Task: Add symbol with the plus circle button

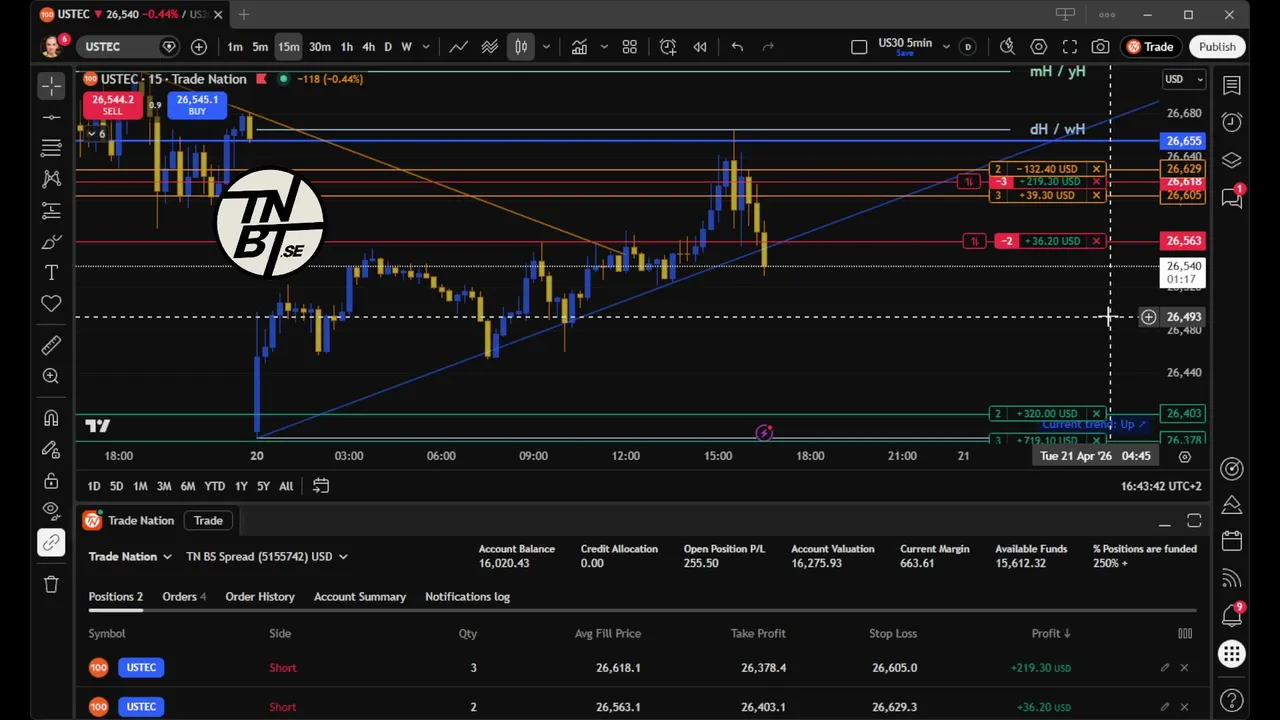Action: pos(199,47)
